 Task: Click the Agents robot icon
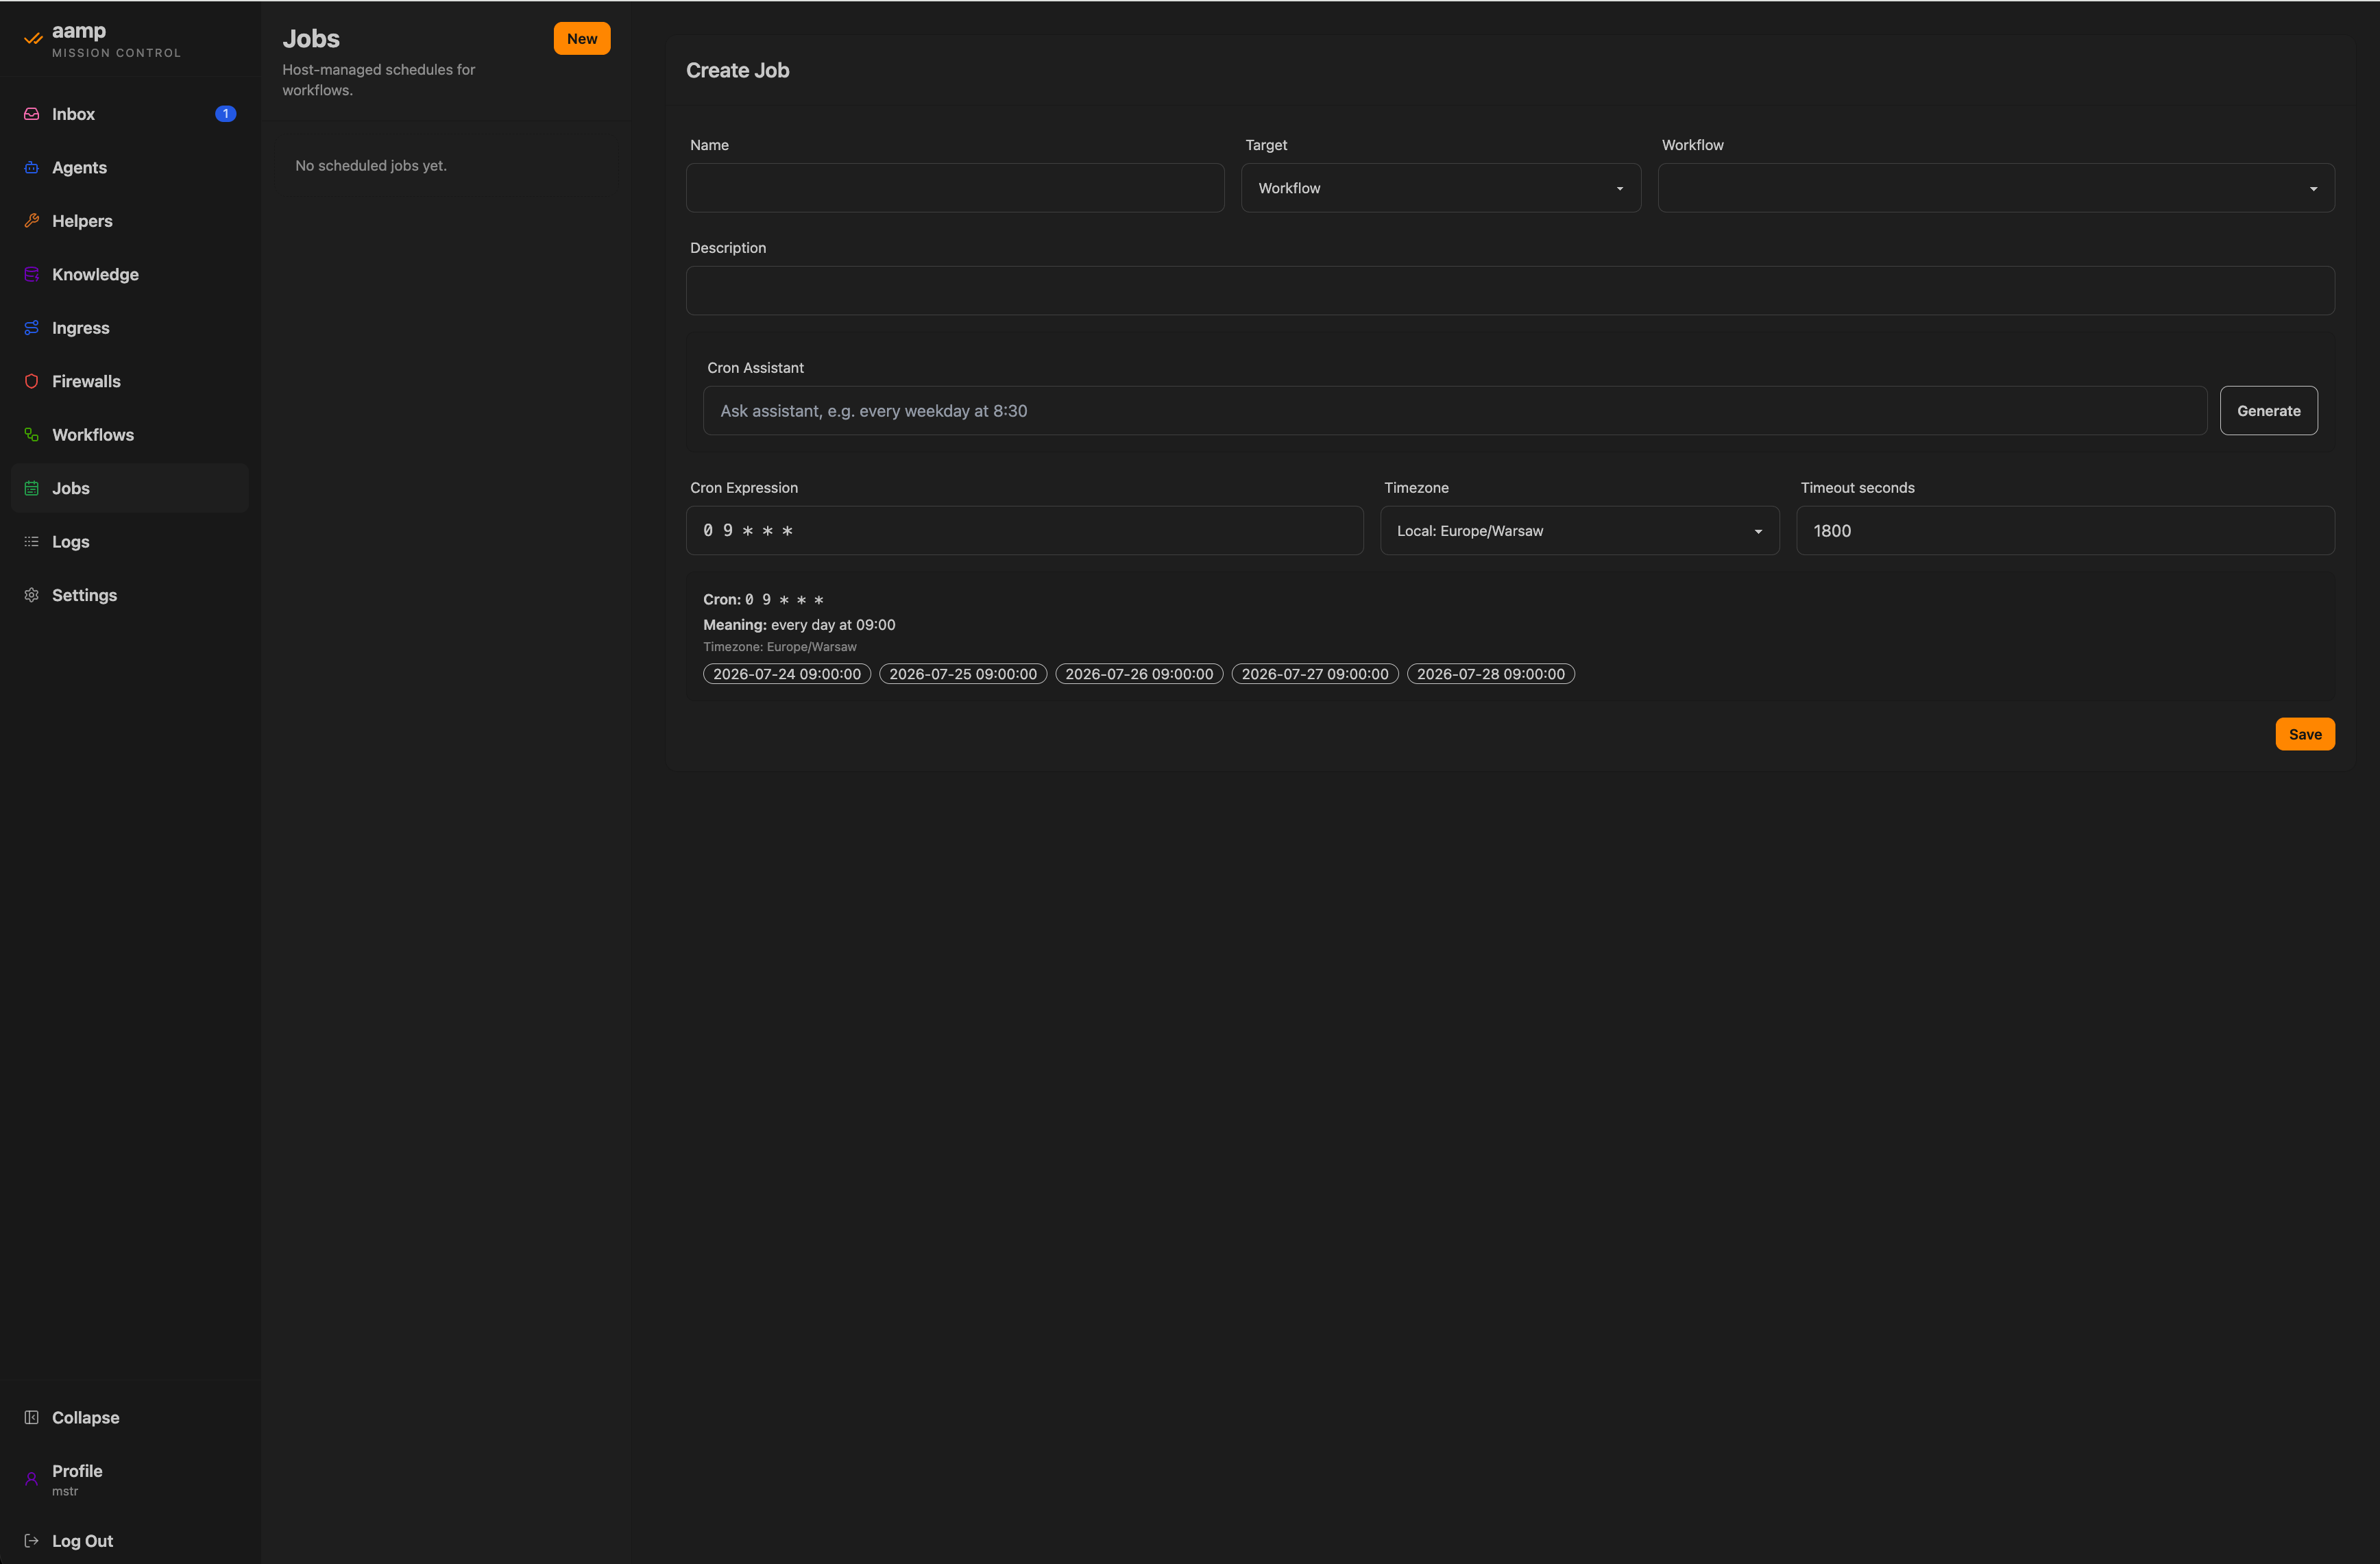32,167
